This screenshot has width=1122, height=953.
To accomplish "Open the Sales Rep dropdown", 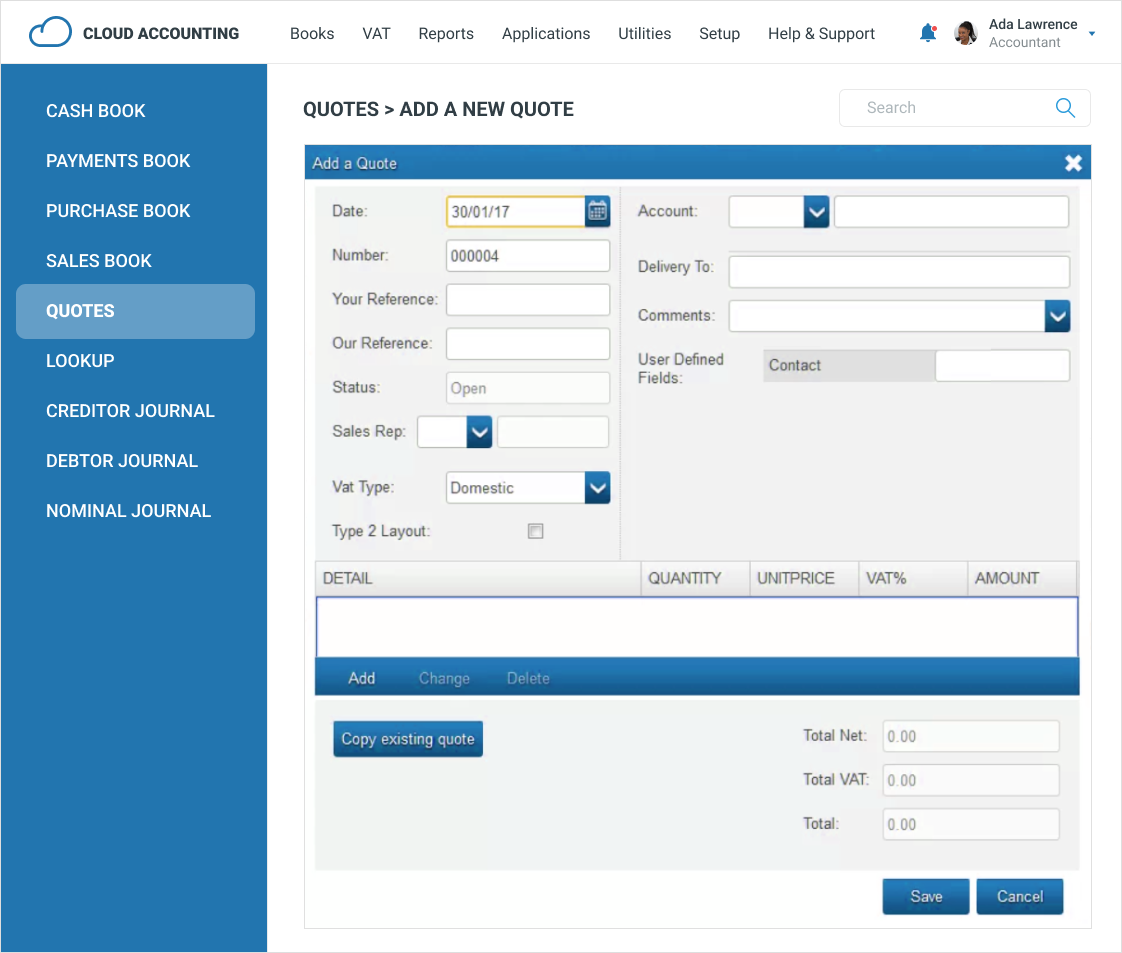I will [480, 432].
